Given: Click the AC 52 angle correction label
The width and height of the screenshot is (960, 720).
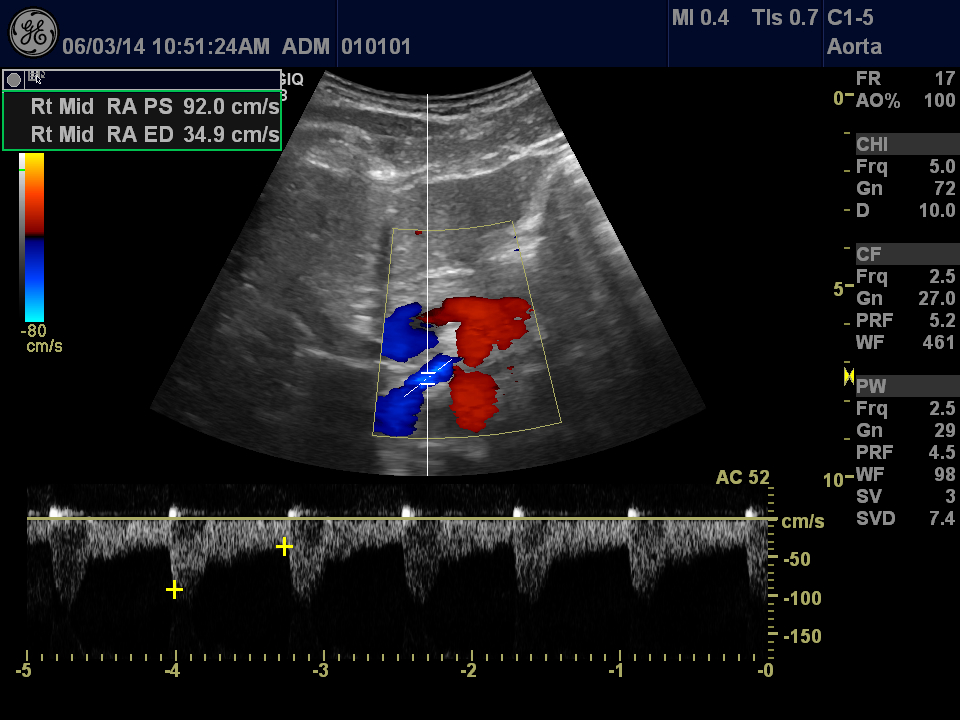Looking at the screenshot, I should point(742,478).
